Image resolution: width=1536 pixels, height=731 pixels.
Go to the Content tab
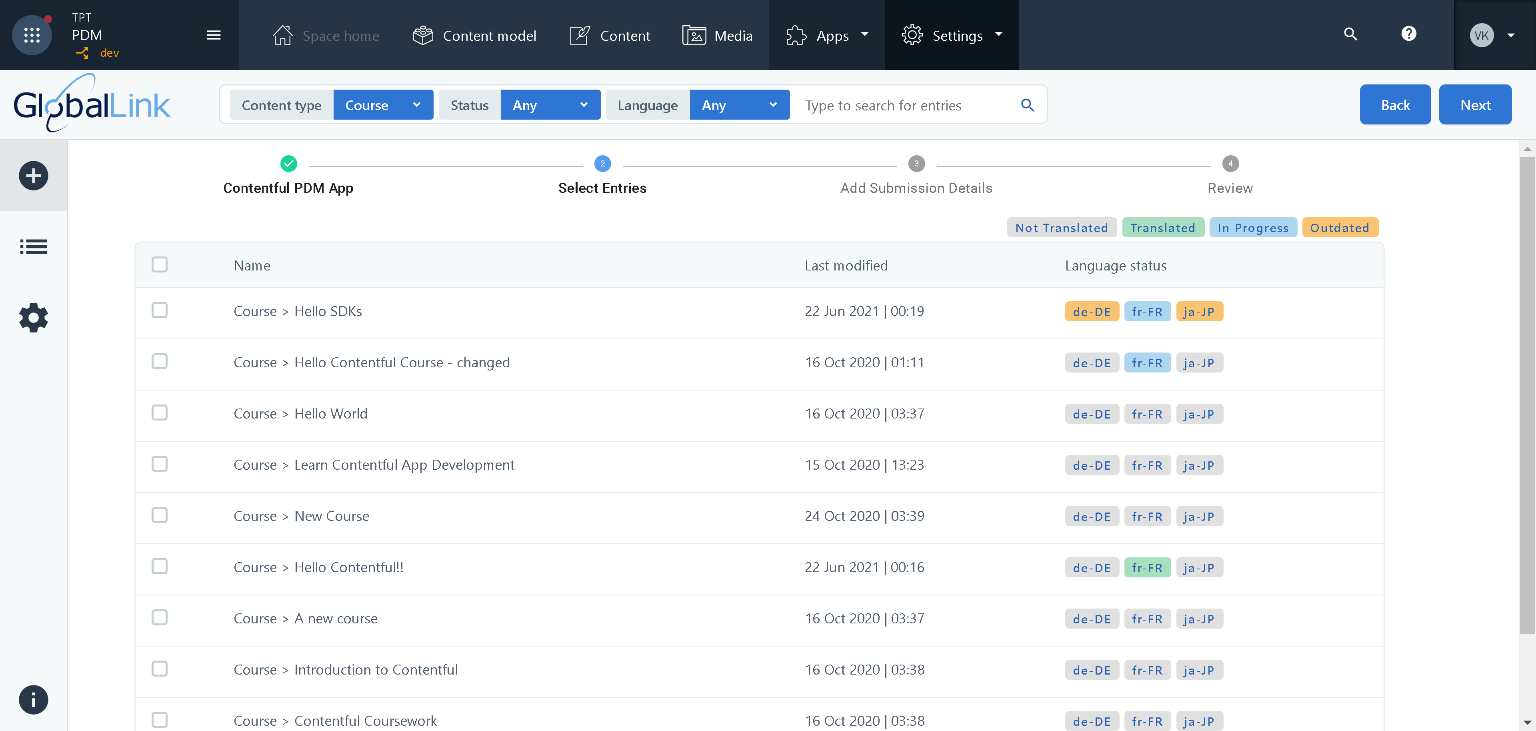pos(610,35)
